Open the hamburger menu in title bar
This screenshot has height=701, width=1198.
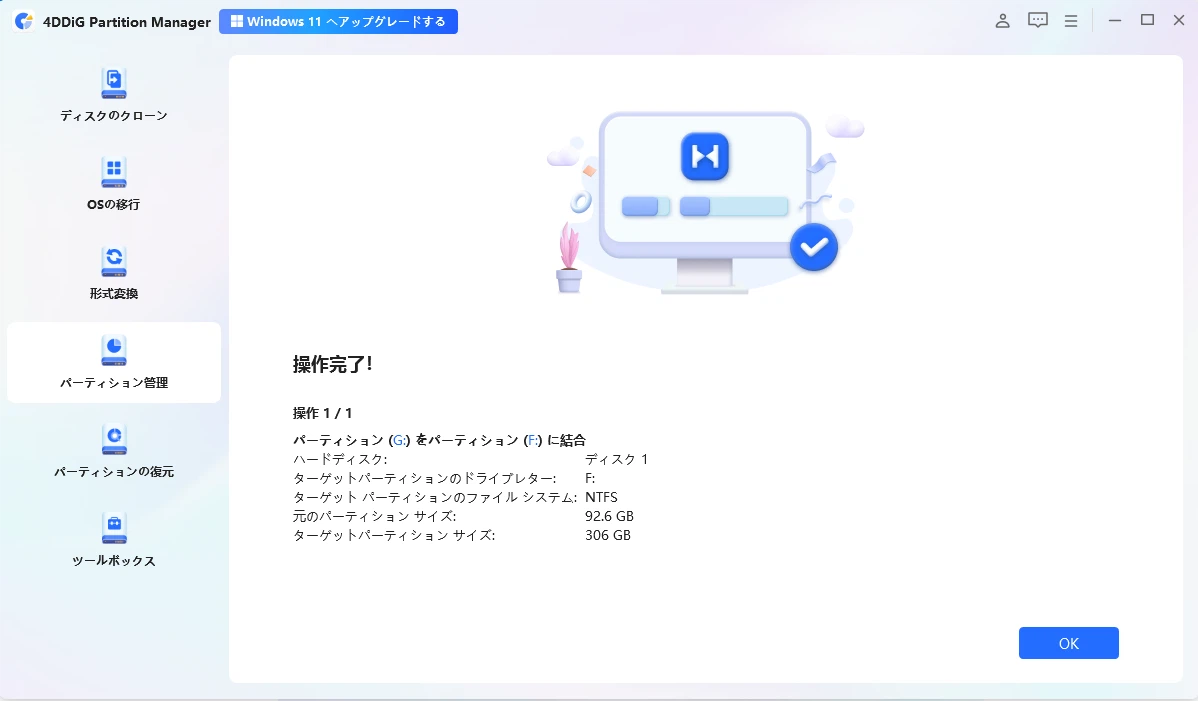click(x=1071, y=21)
